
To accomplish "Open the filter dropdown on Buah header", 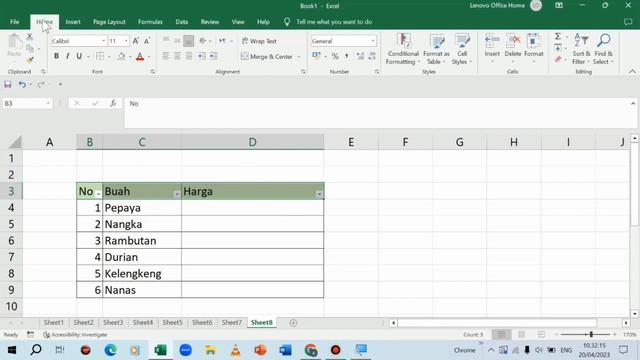I will (177, 194).
